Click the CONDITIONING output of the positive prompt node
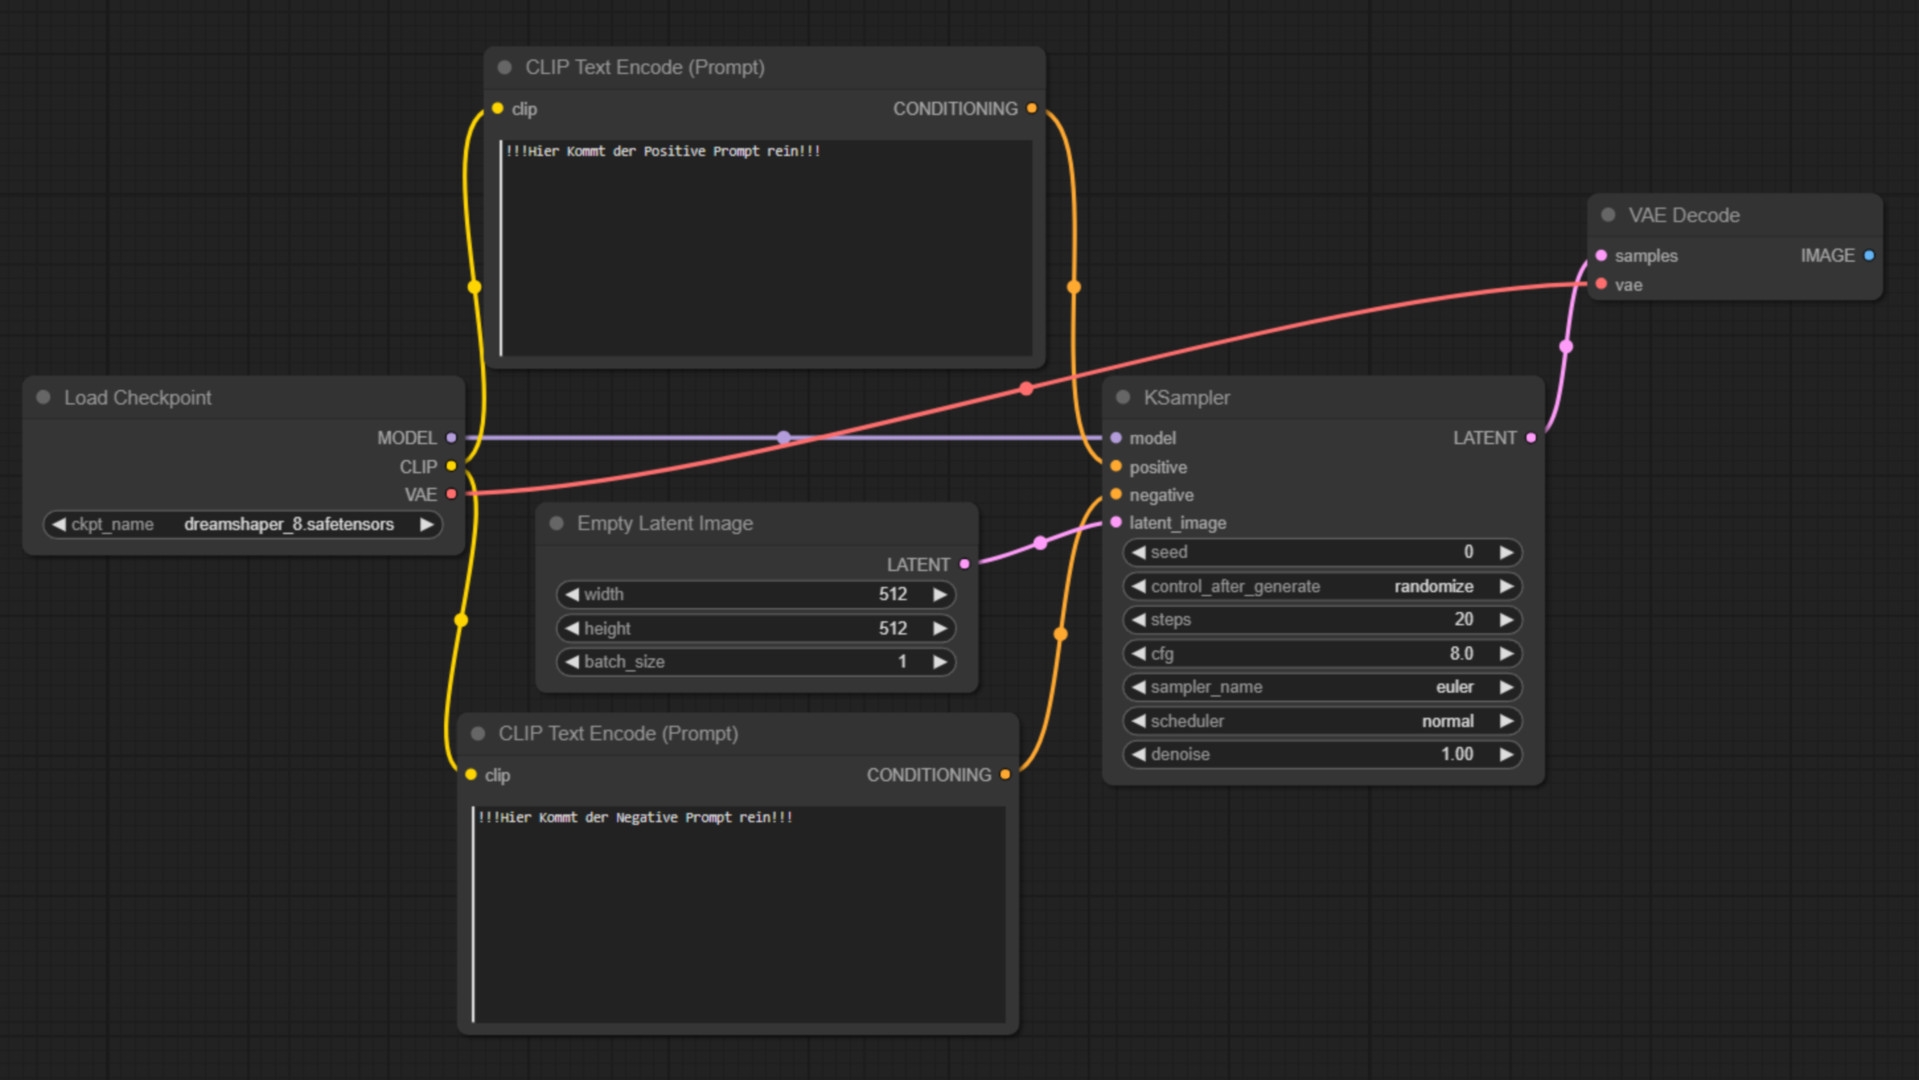This screenshot has width=1919, height=1080. tap(1032, 109)
